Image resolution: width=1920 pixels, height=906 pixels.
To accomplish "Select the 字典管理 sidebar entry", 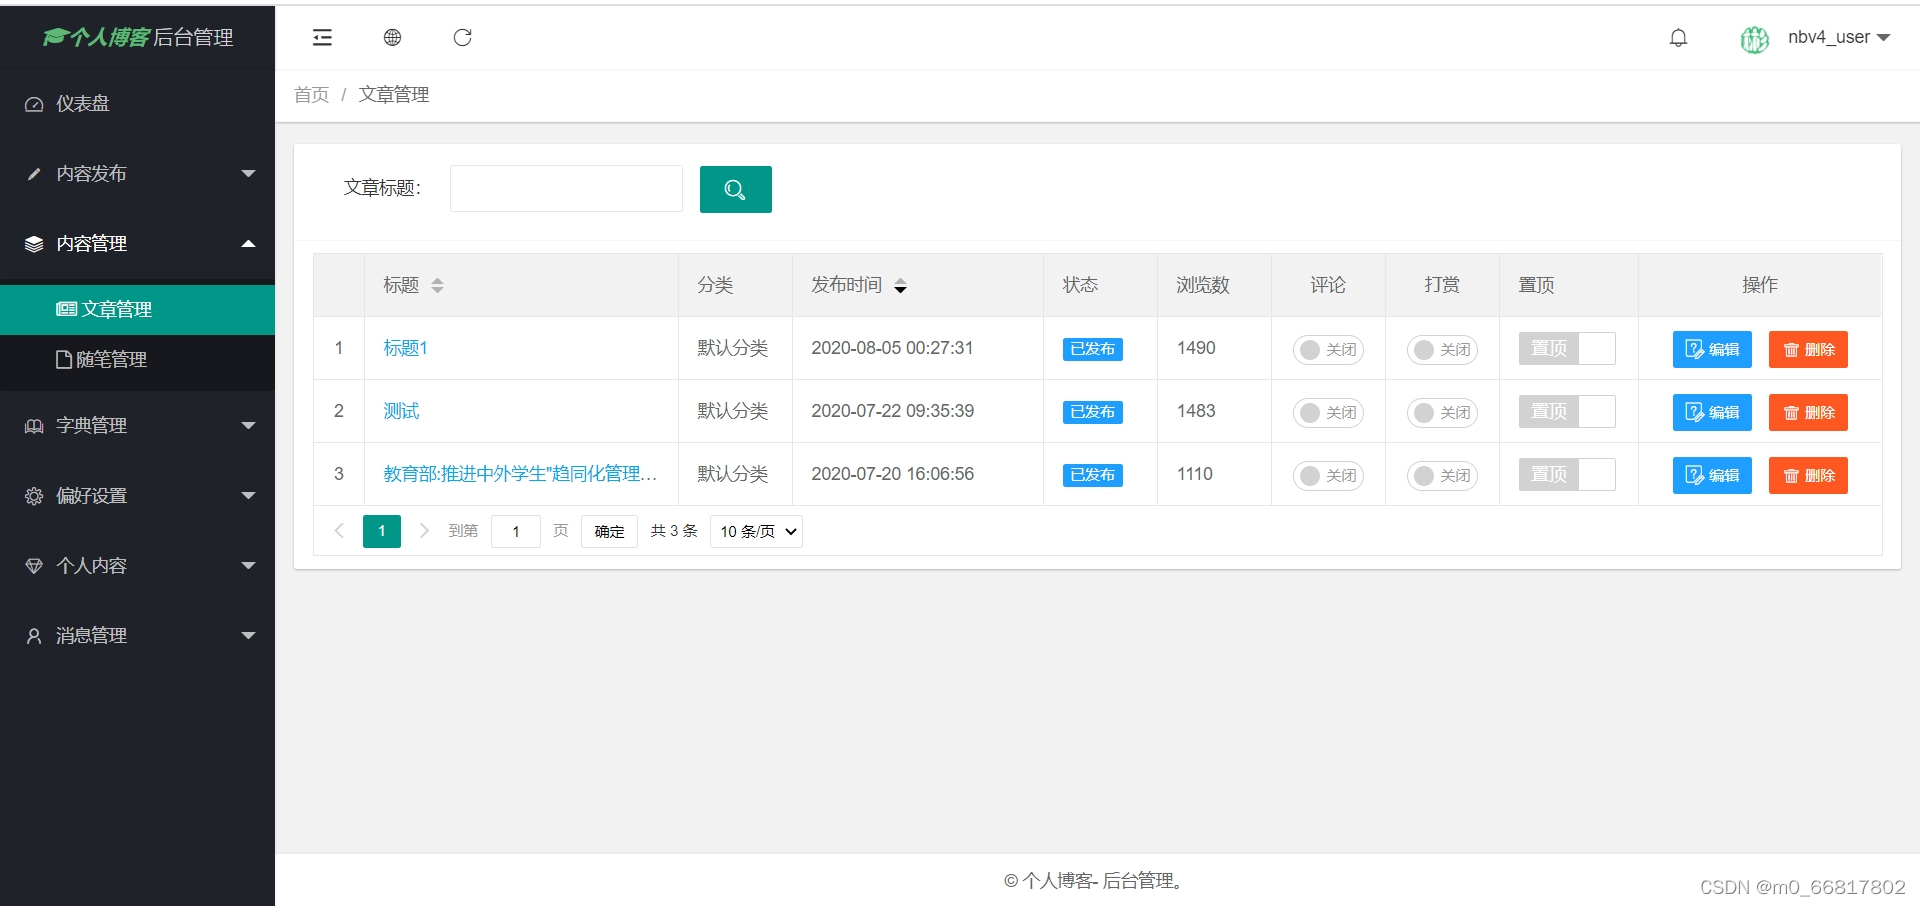I will pyautogui.click(x=90, y=425).
